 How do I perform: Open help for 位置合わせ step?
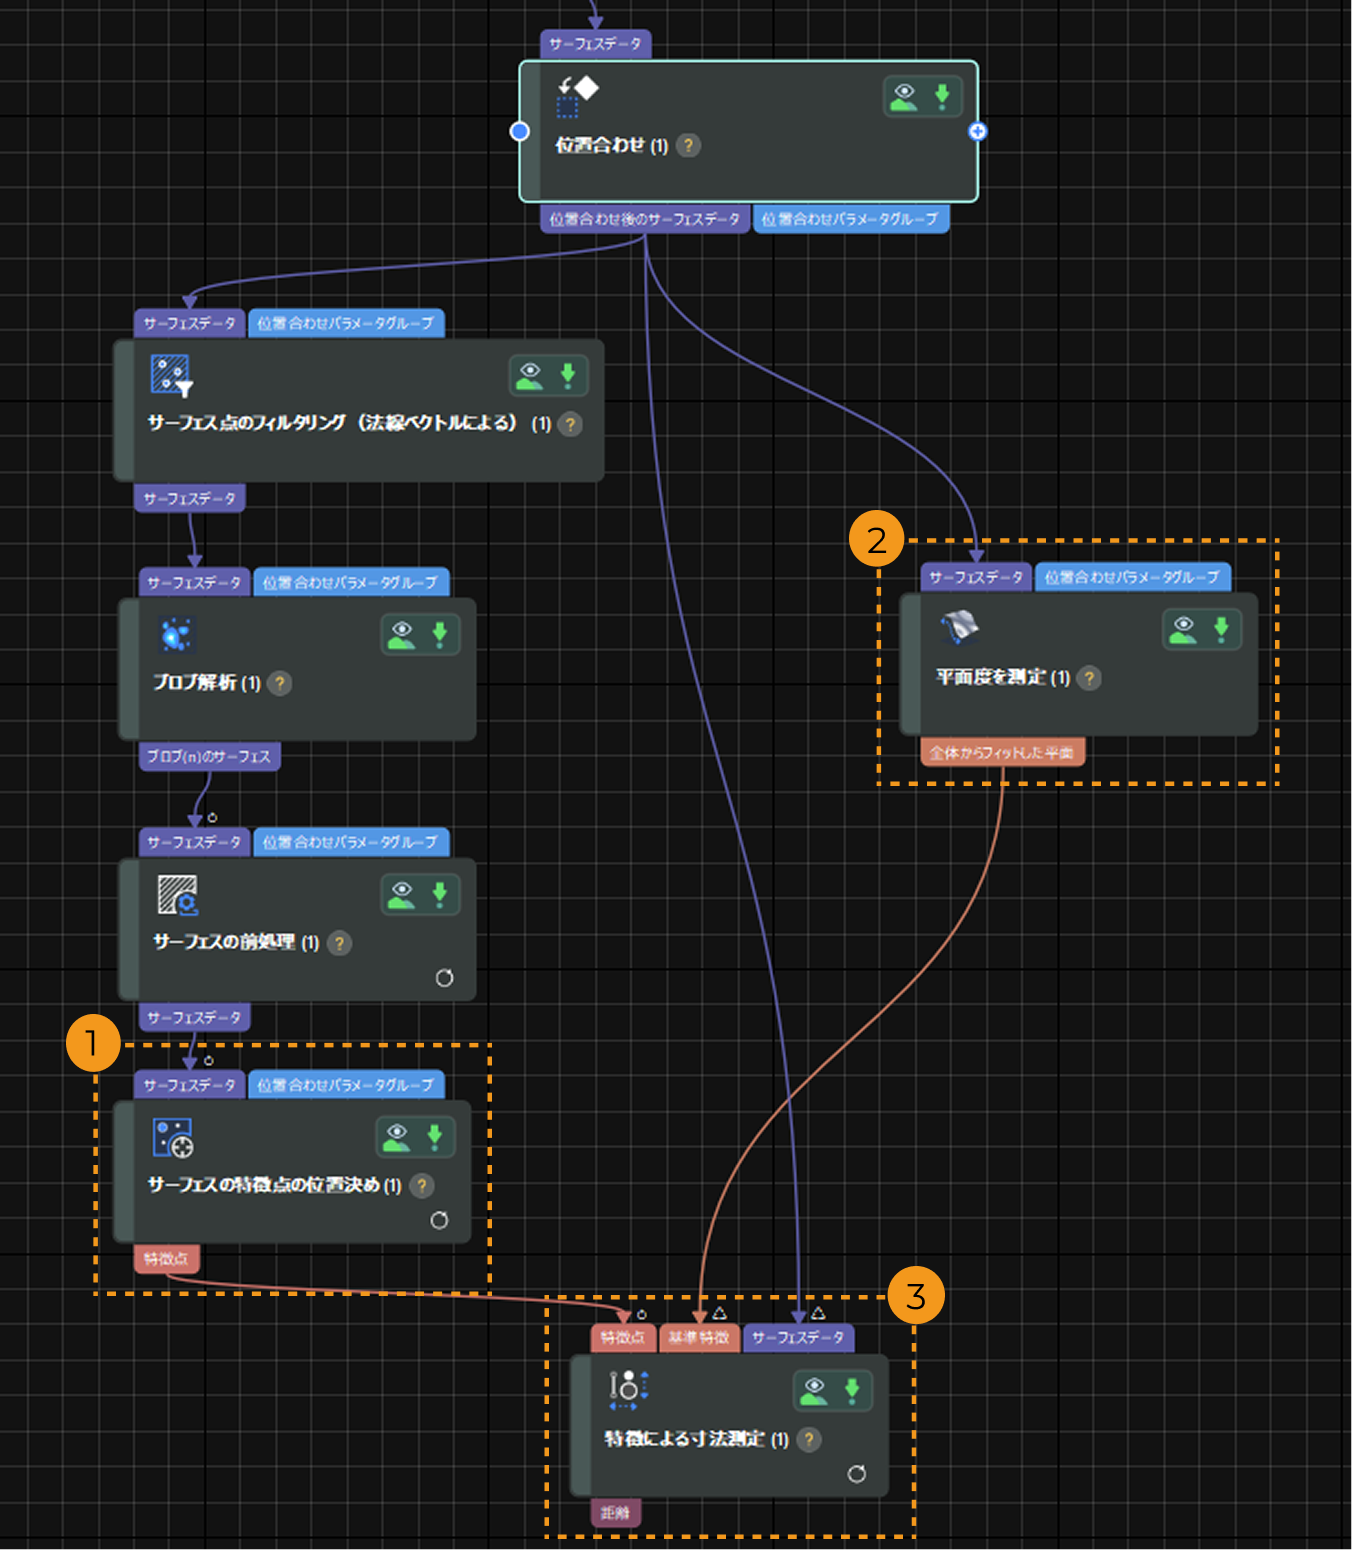pyautogui.click(x=688, y=146)
